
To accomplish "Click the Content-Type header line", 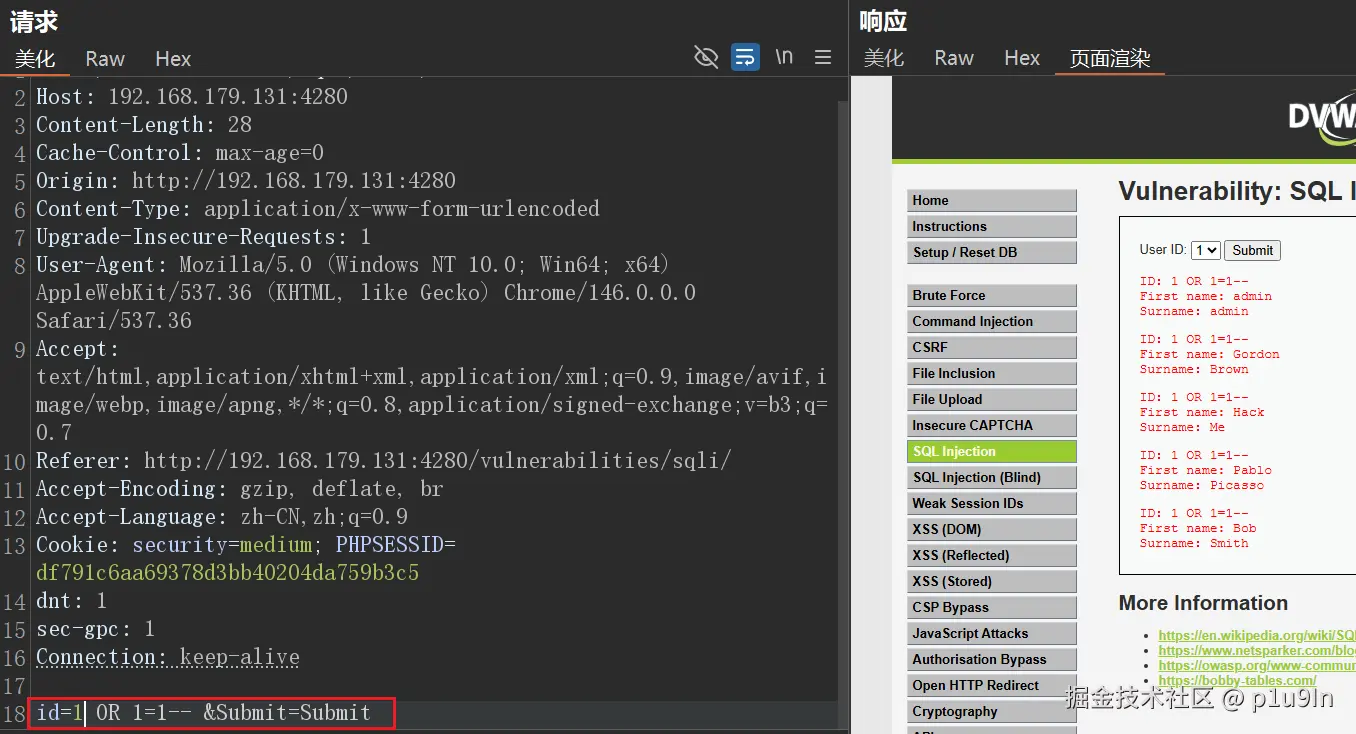I will (x=318, y=208).
